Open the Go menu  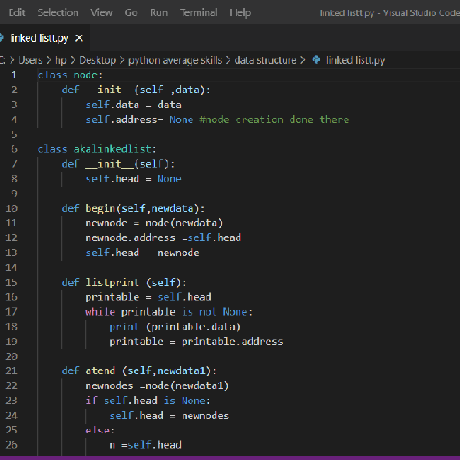click(131, 13)
